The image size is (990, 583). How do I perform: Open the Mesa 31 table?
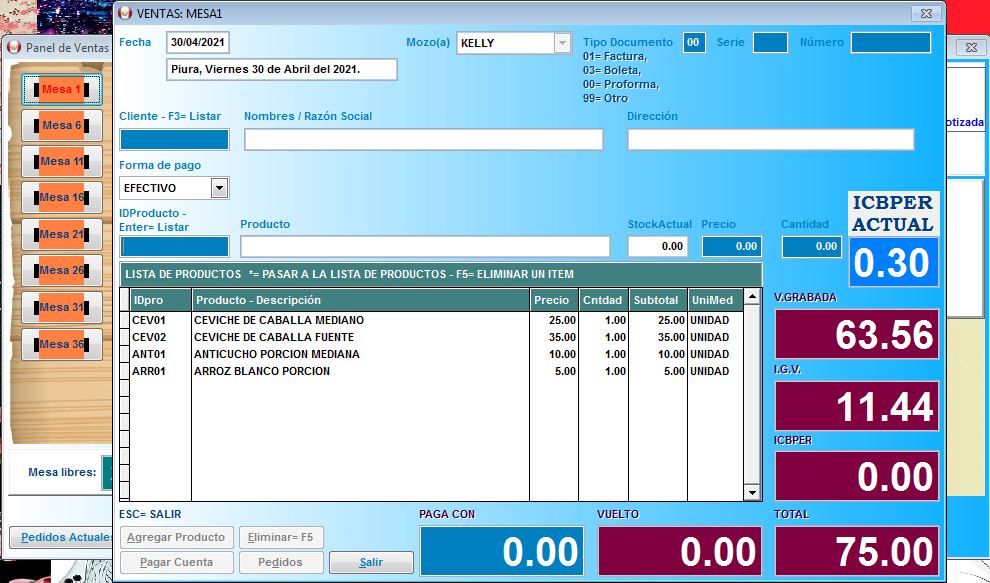pyautogui.click(x=62, y=307)
